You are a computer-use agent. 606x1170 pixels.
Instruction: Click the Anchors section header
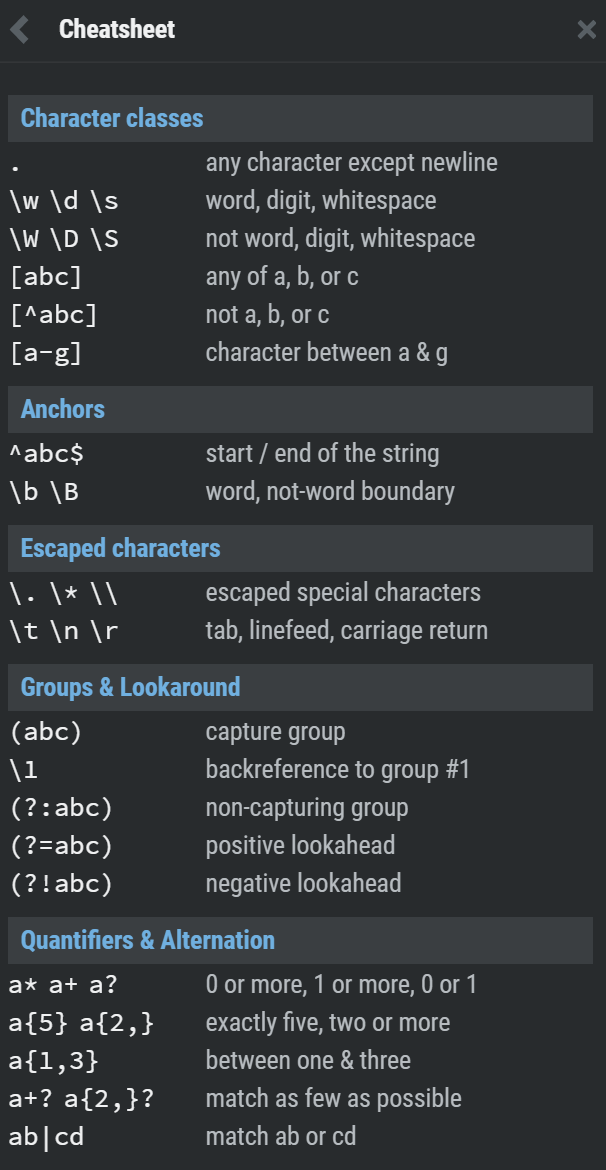(63, 409)
